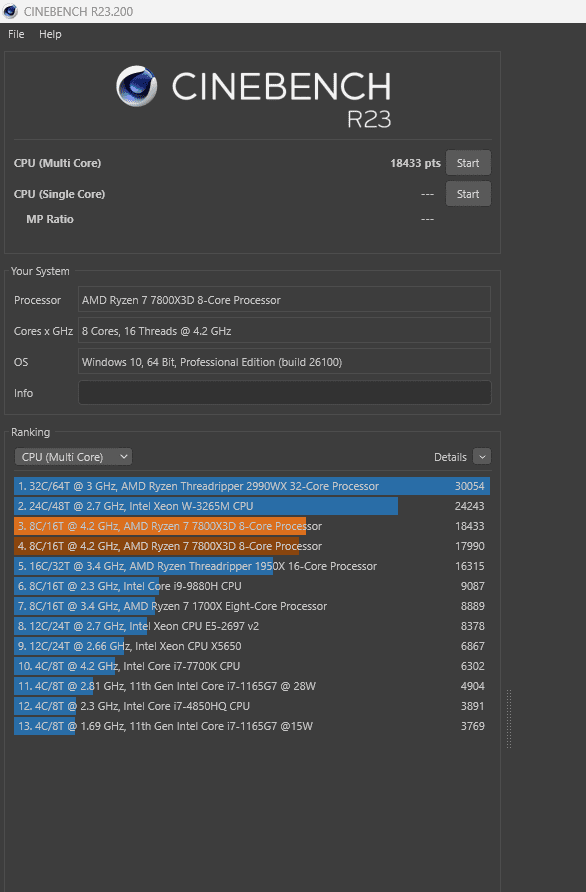Viewport: 586px width, 892px height.
Task: Click the Processor name field
Action: pos(284,300)
